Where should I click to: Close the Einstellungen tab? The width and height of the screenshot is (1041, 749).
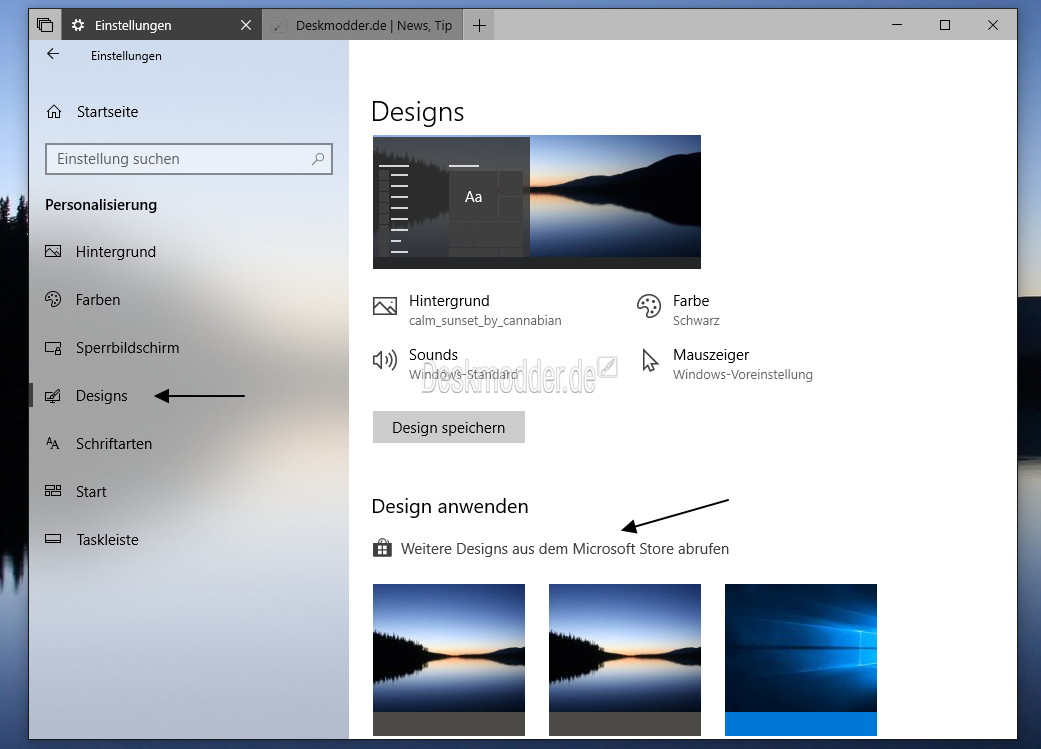click(x=246, y=25)
